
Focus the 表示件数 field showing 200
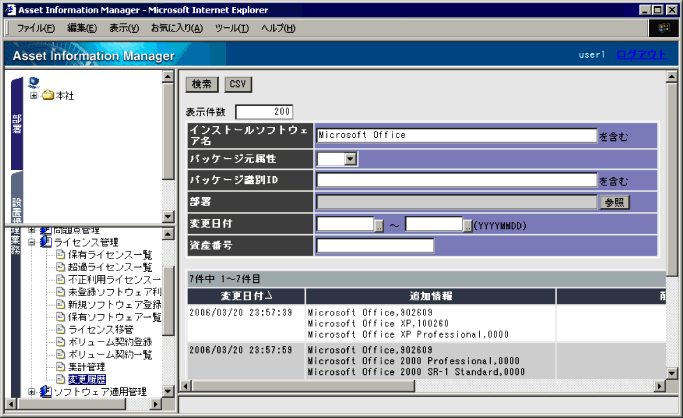tap(264, 112)
